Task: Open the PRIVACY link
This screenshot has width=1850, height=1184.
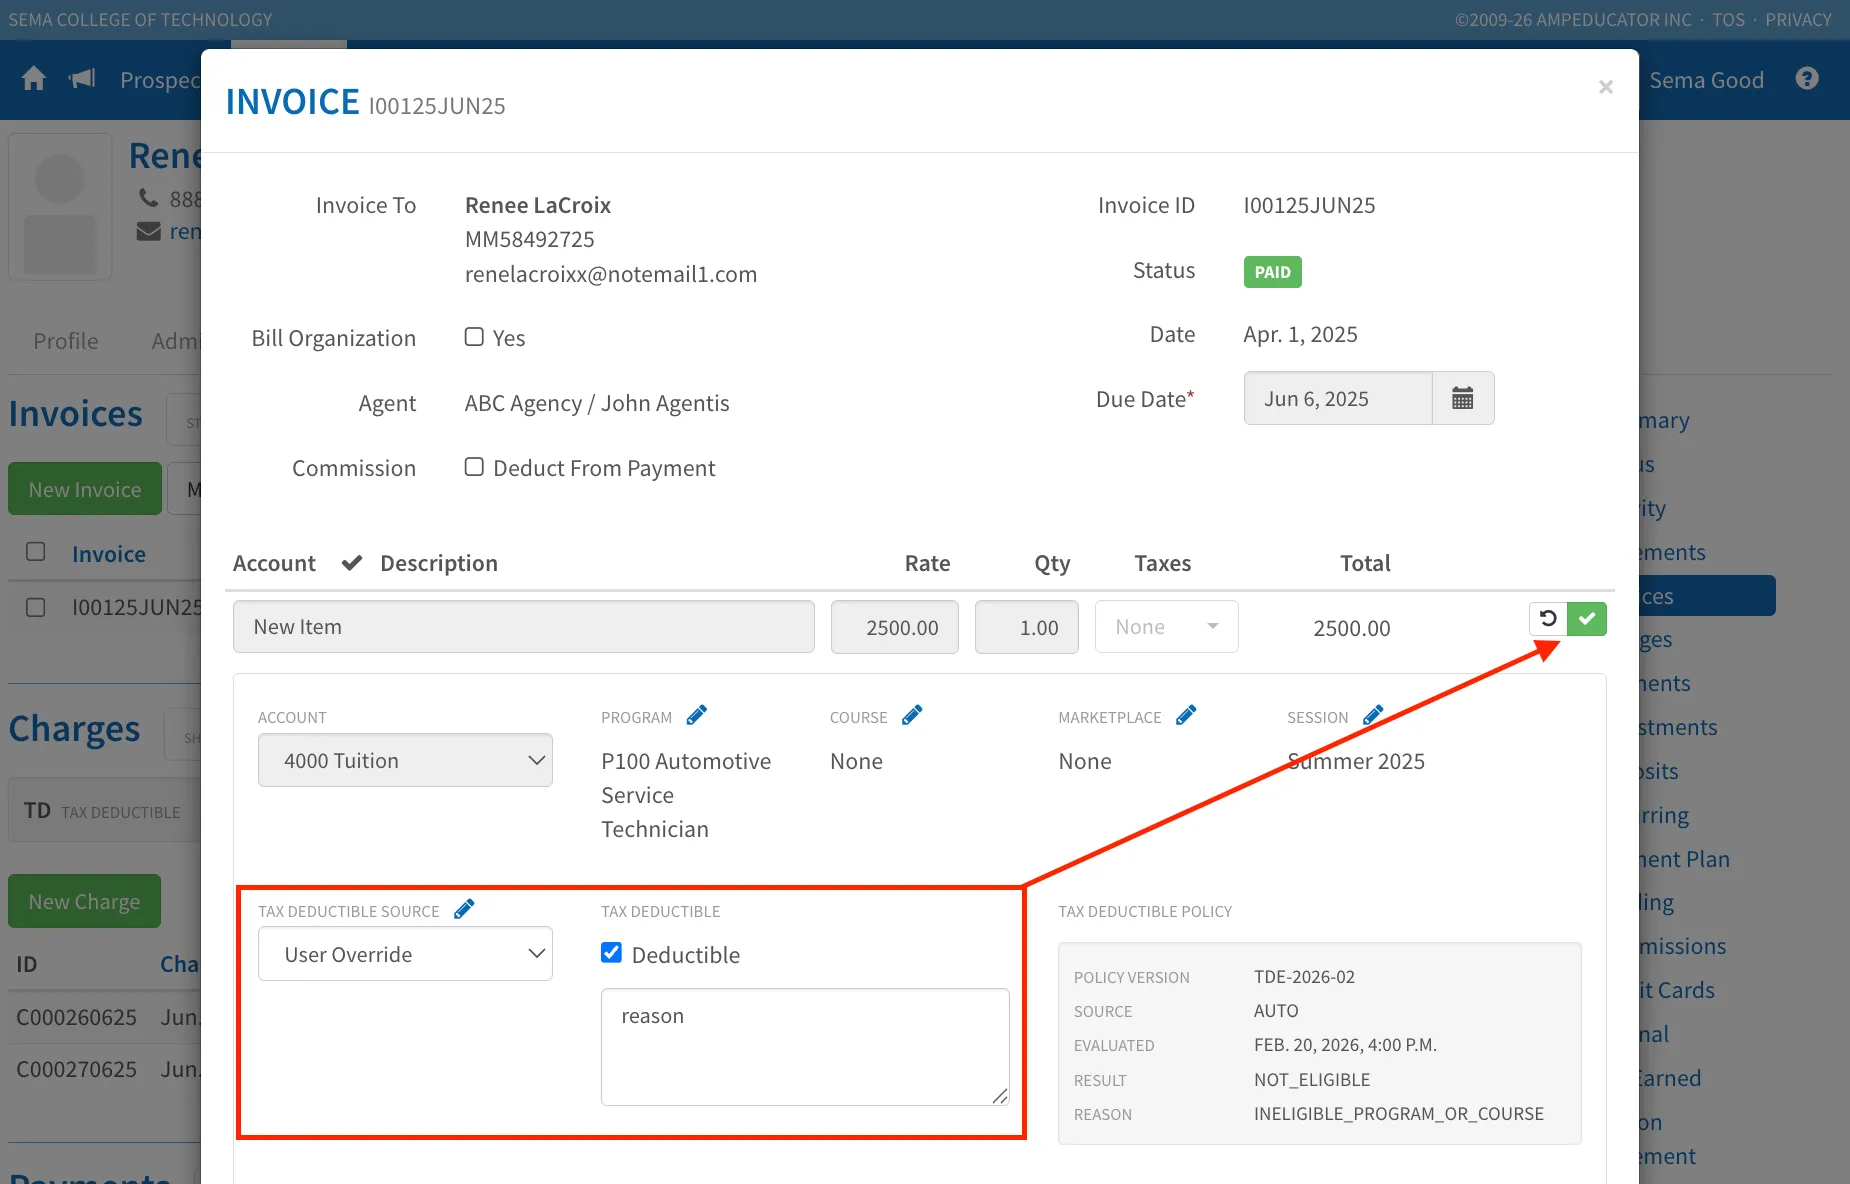Action: (1798, 19)
